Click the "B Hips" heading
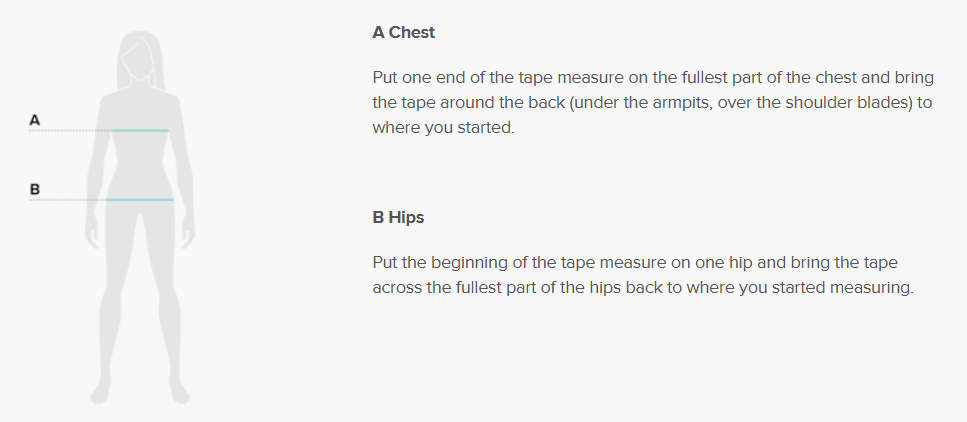Viewport: 967px width, 422px height. click(x=398, y=218)
